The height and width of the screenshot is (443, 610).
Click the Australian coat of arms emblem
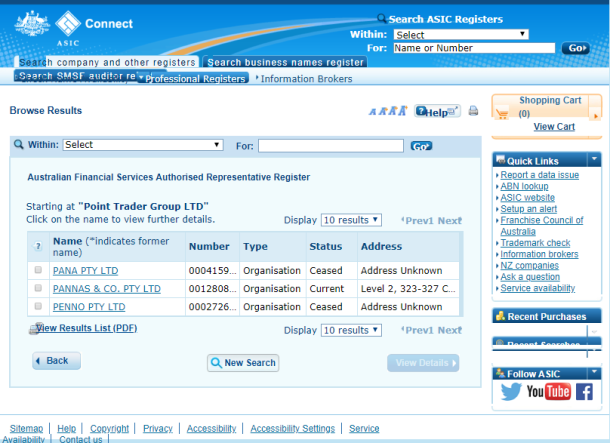(x=32, y=23)
